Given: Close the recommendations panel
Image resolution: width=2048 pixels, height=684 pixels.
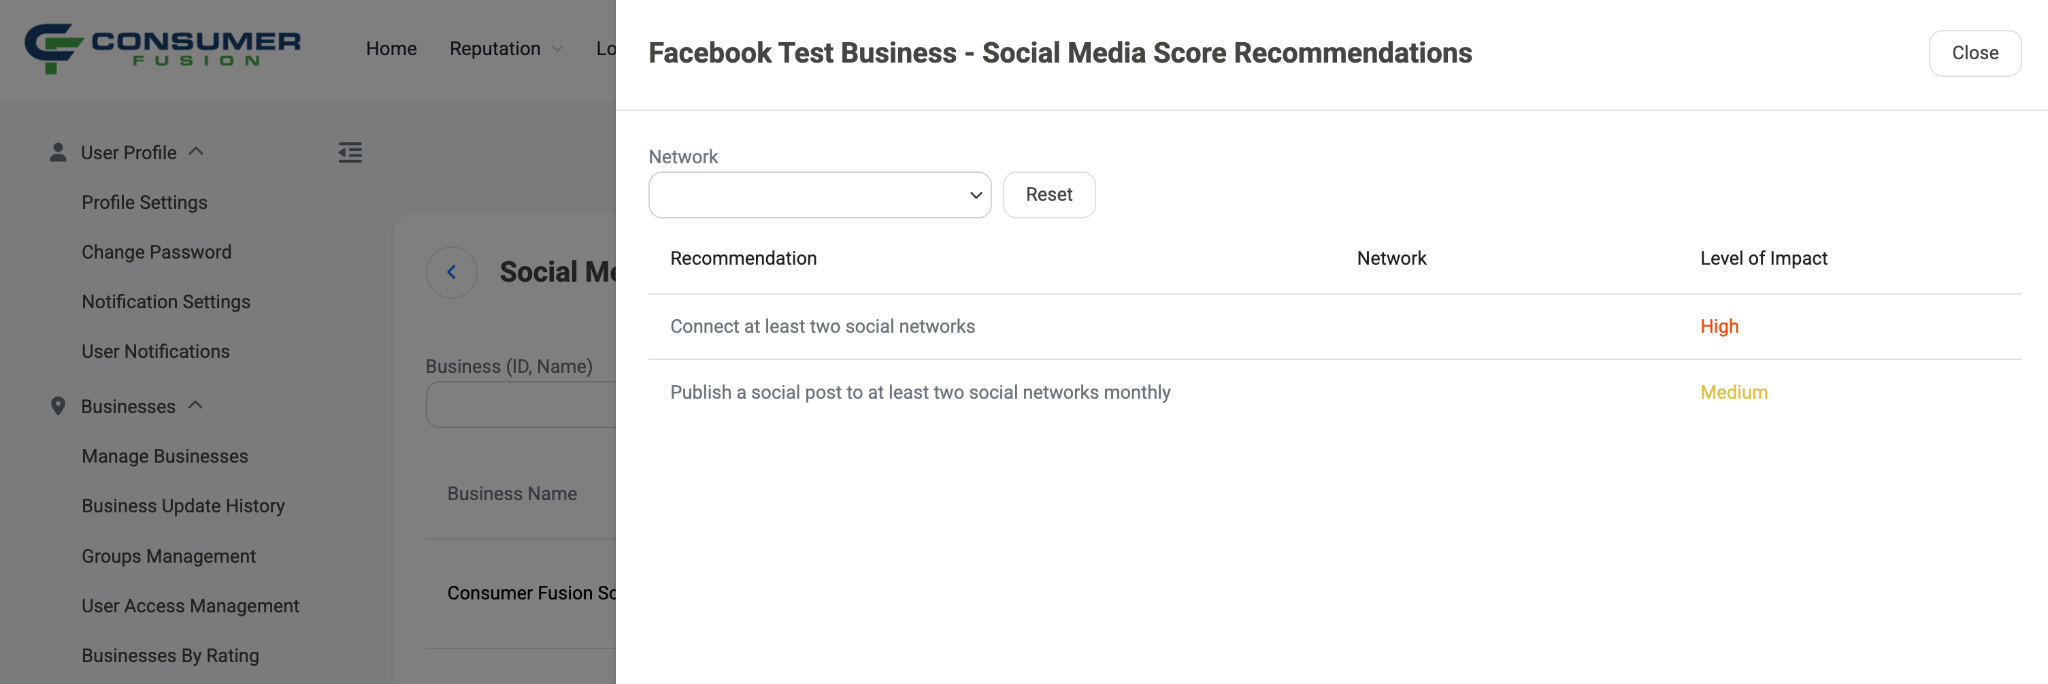Looking at the screenshot, I should coord(1975,53).
